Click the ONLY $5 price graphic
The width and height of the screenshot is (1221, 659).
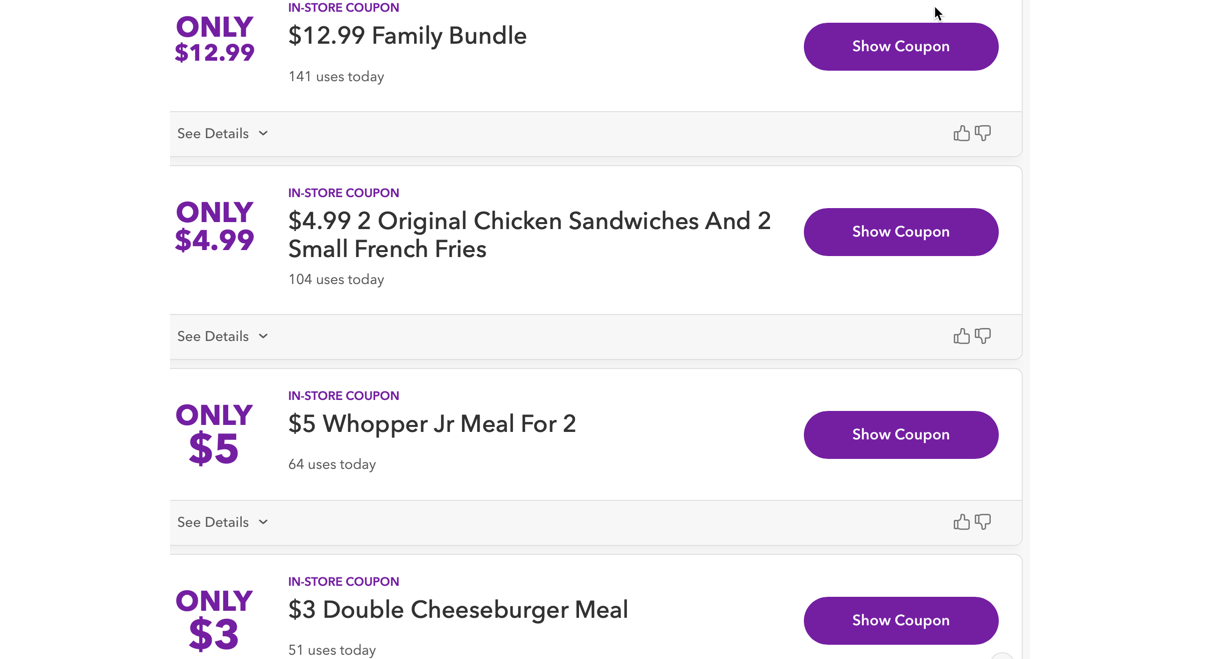(x=214, y=435)
